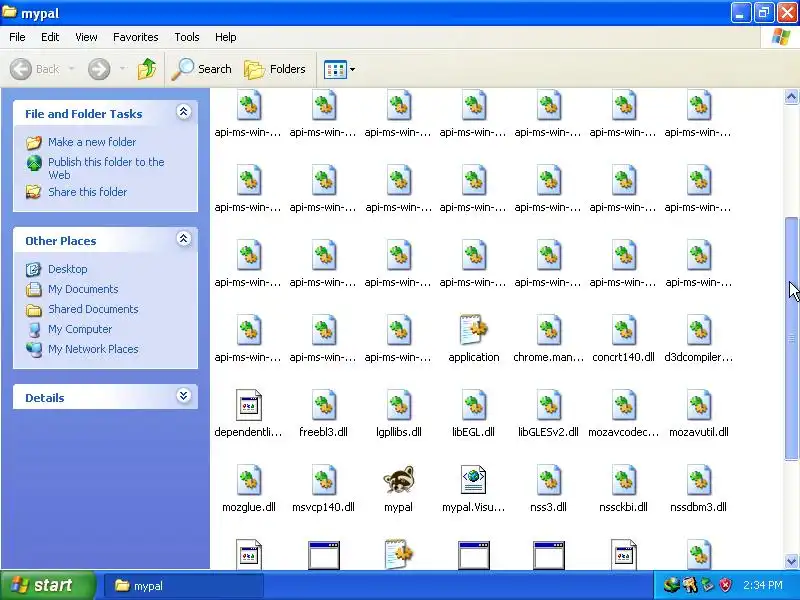This screenshot has height=600, width=800.
Task: Select the d3dcompiler... file icon
Action: click(x=698, y=330)
